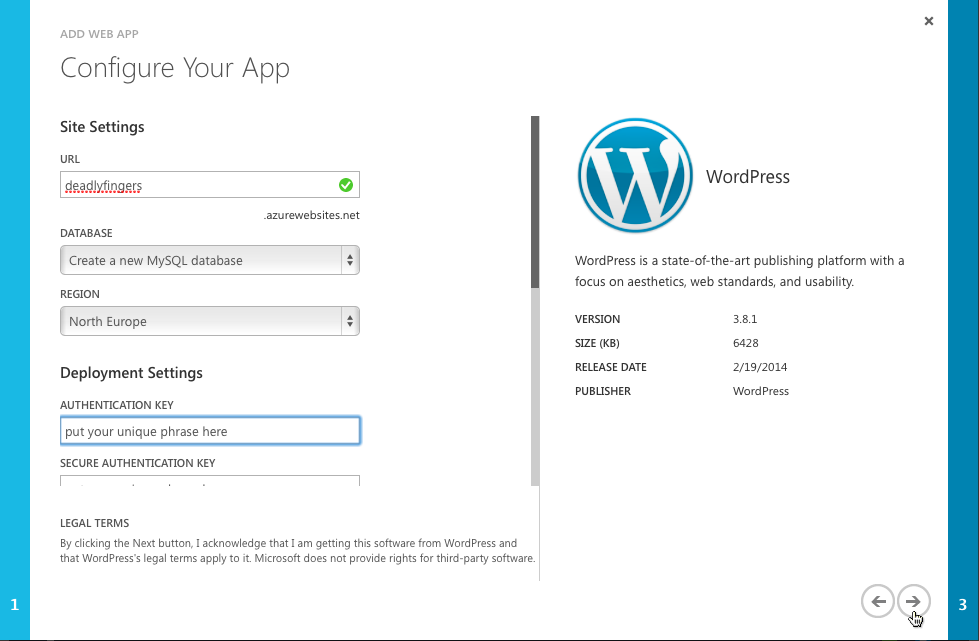Click the WordPress logo
This screenshot has width=979, height=641.
click(x=635, y=175)
